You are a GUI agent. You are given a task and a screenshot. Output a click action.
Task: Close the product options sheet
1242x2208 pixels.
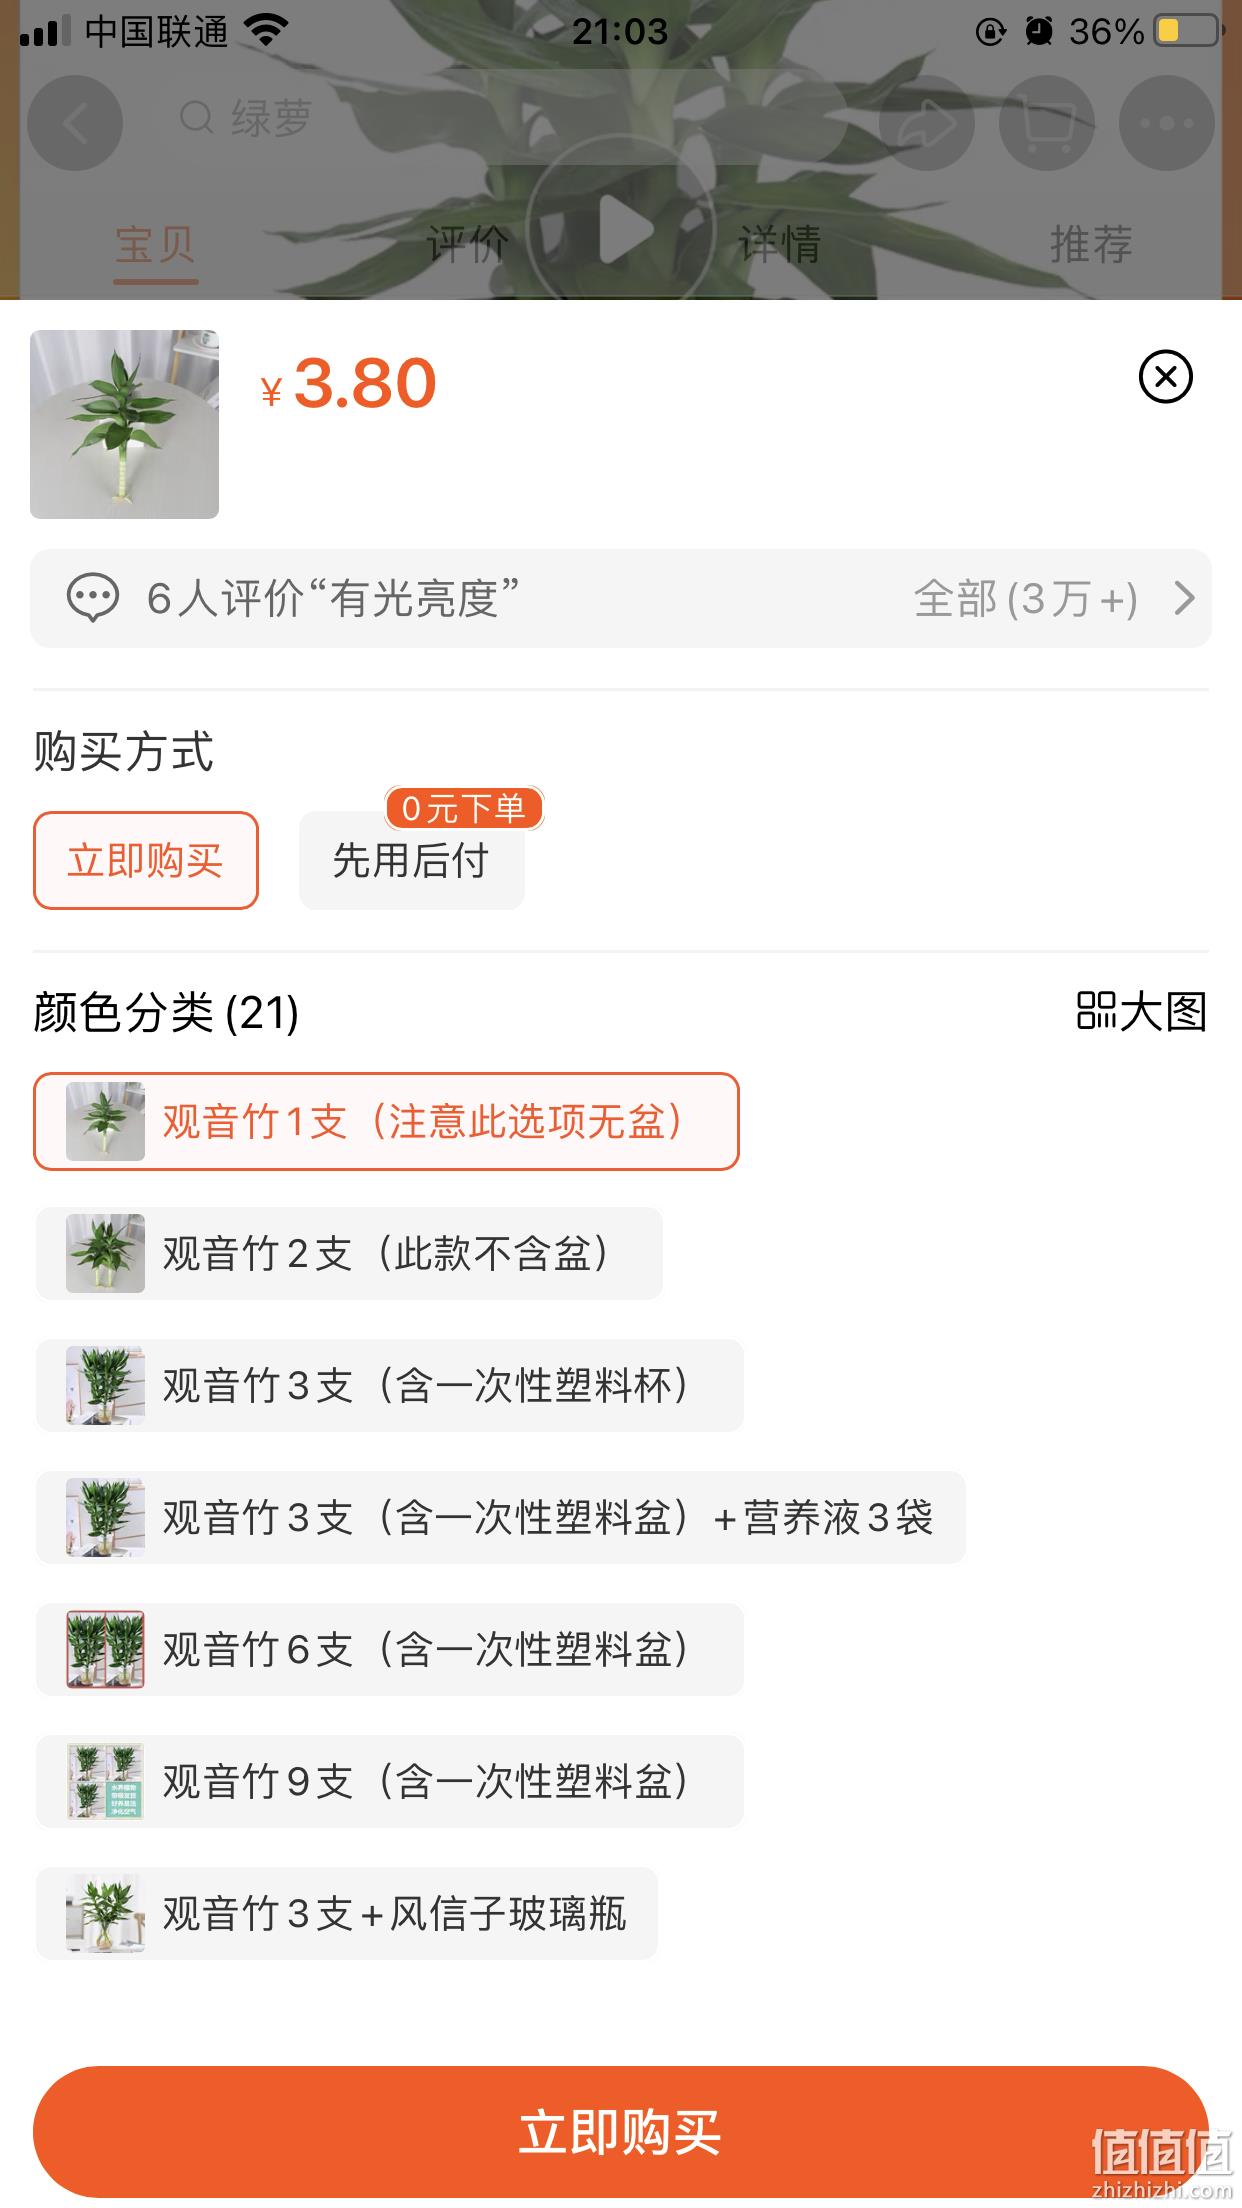pos(1165,377)
